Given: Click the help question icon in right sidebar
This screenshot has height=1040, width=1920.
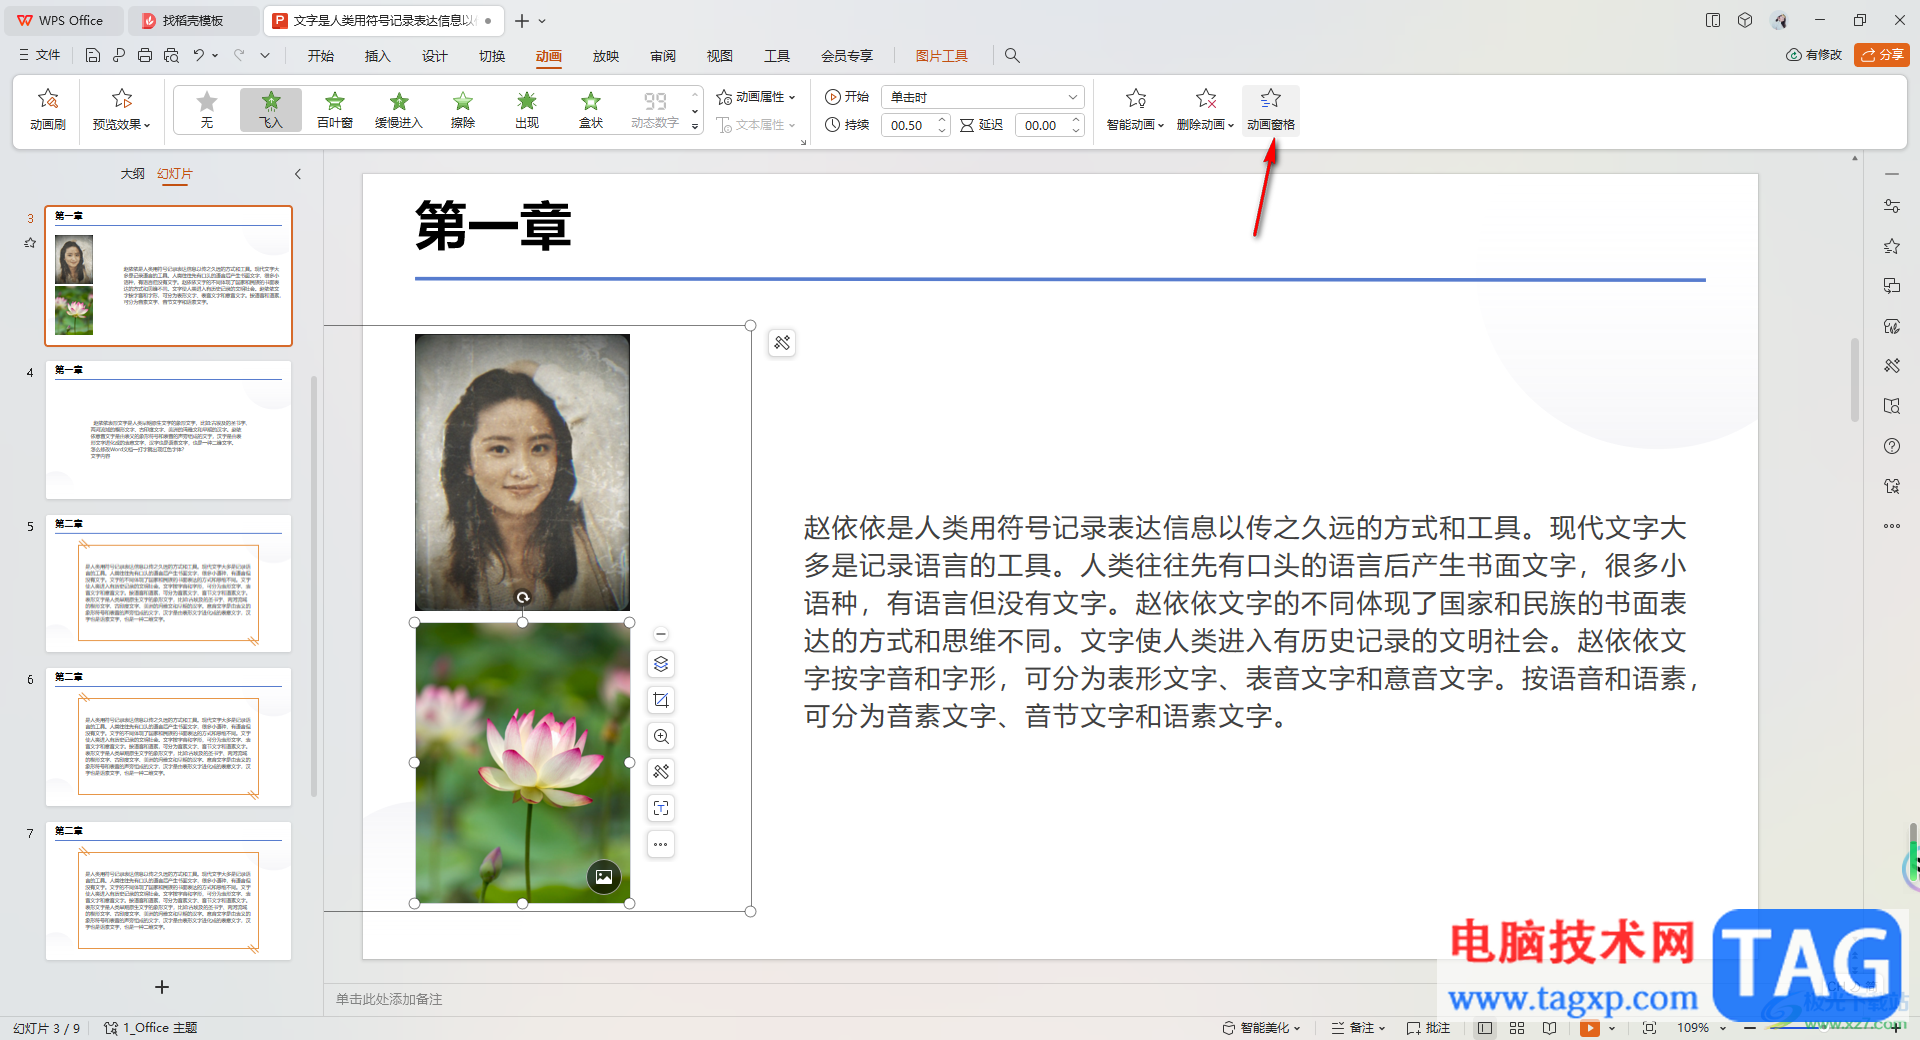Looking at the screenshot, I should click(x=1892, y=446).
